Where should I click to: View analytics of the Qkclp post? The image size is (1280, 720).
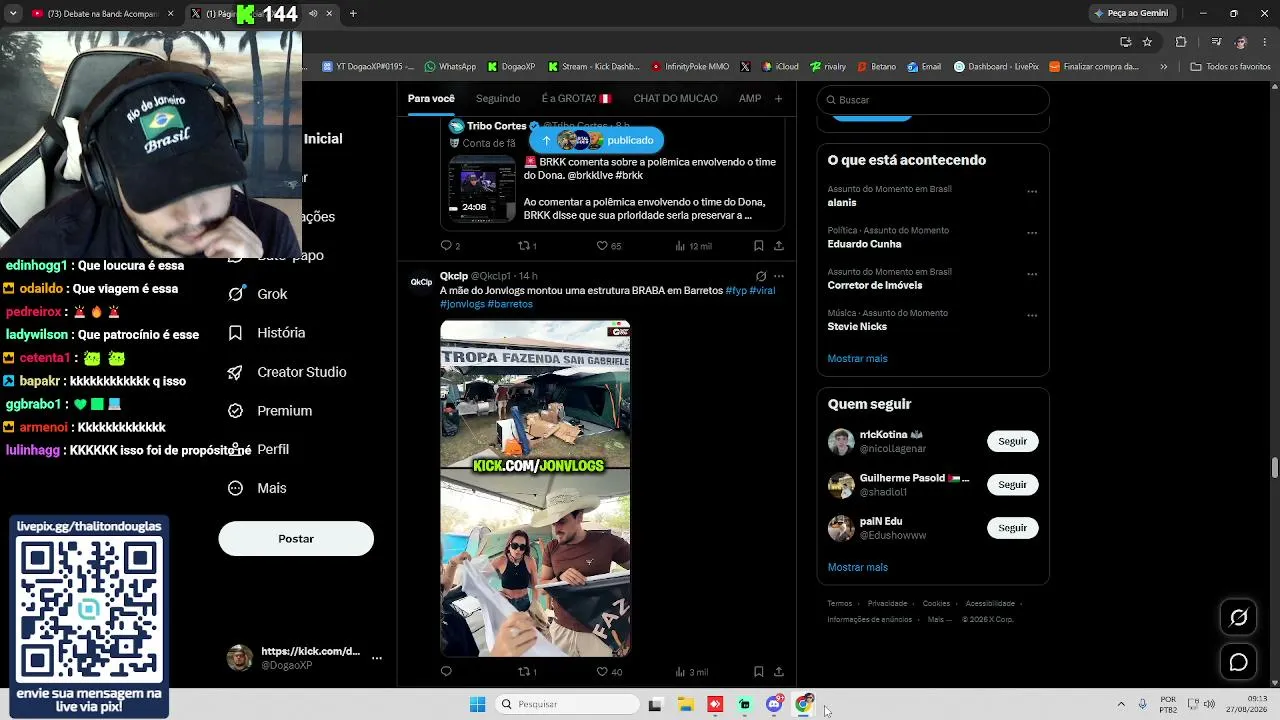coord(691,672)
